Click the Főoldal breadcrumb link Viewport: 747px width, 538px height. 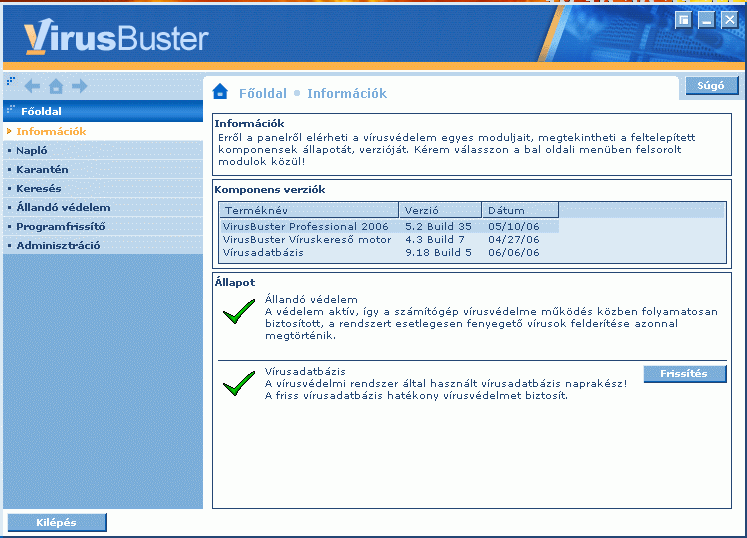click(x=263, y=93)
